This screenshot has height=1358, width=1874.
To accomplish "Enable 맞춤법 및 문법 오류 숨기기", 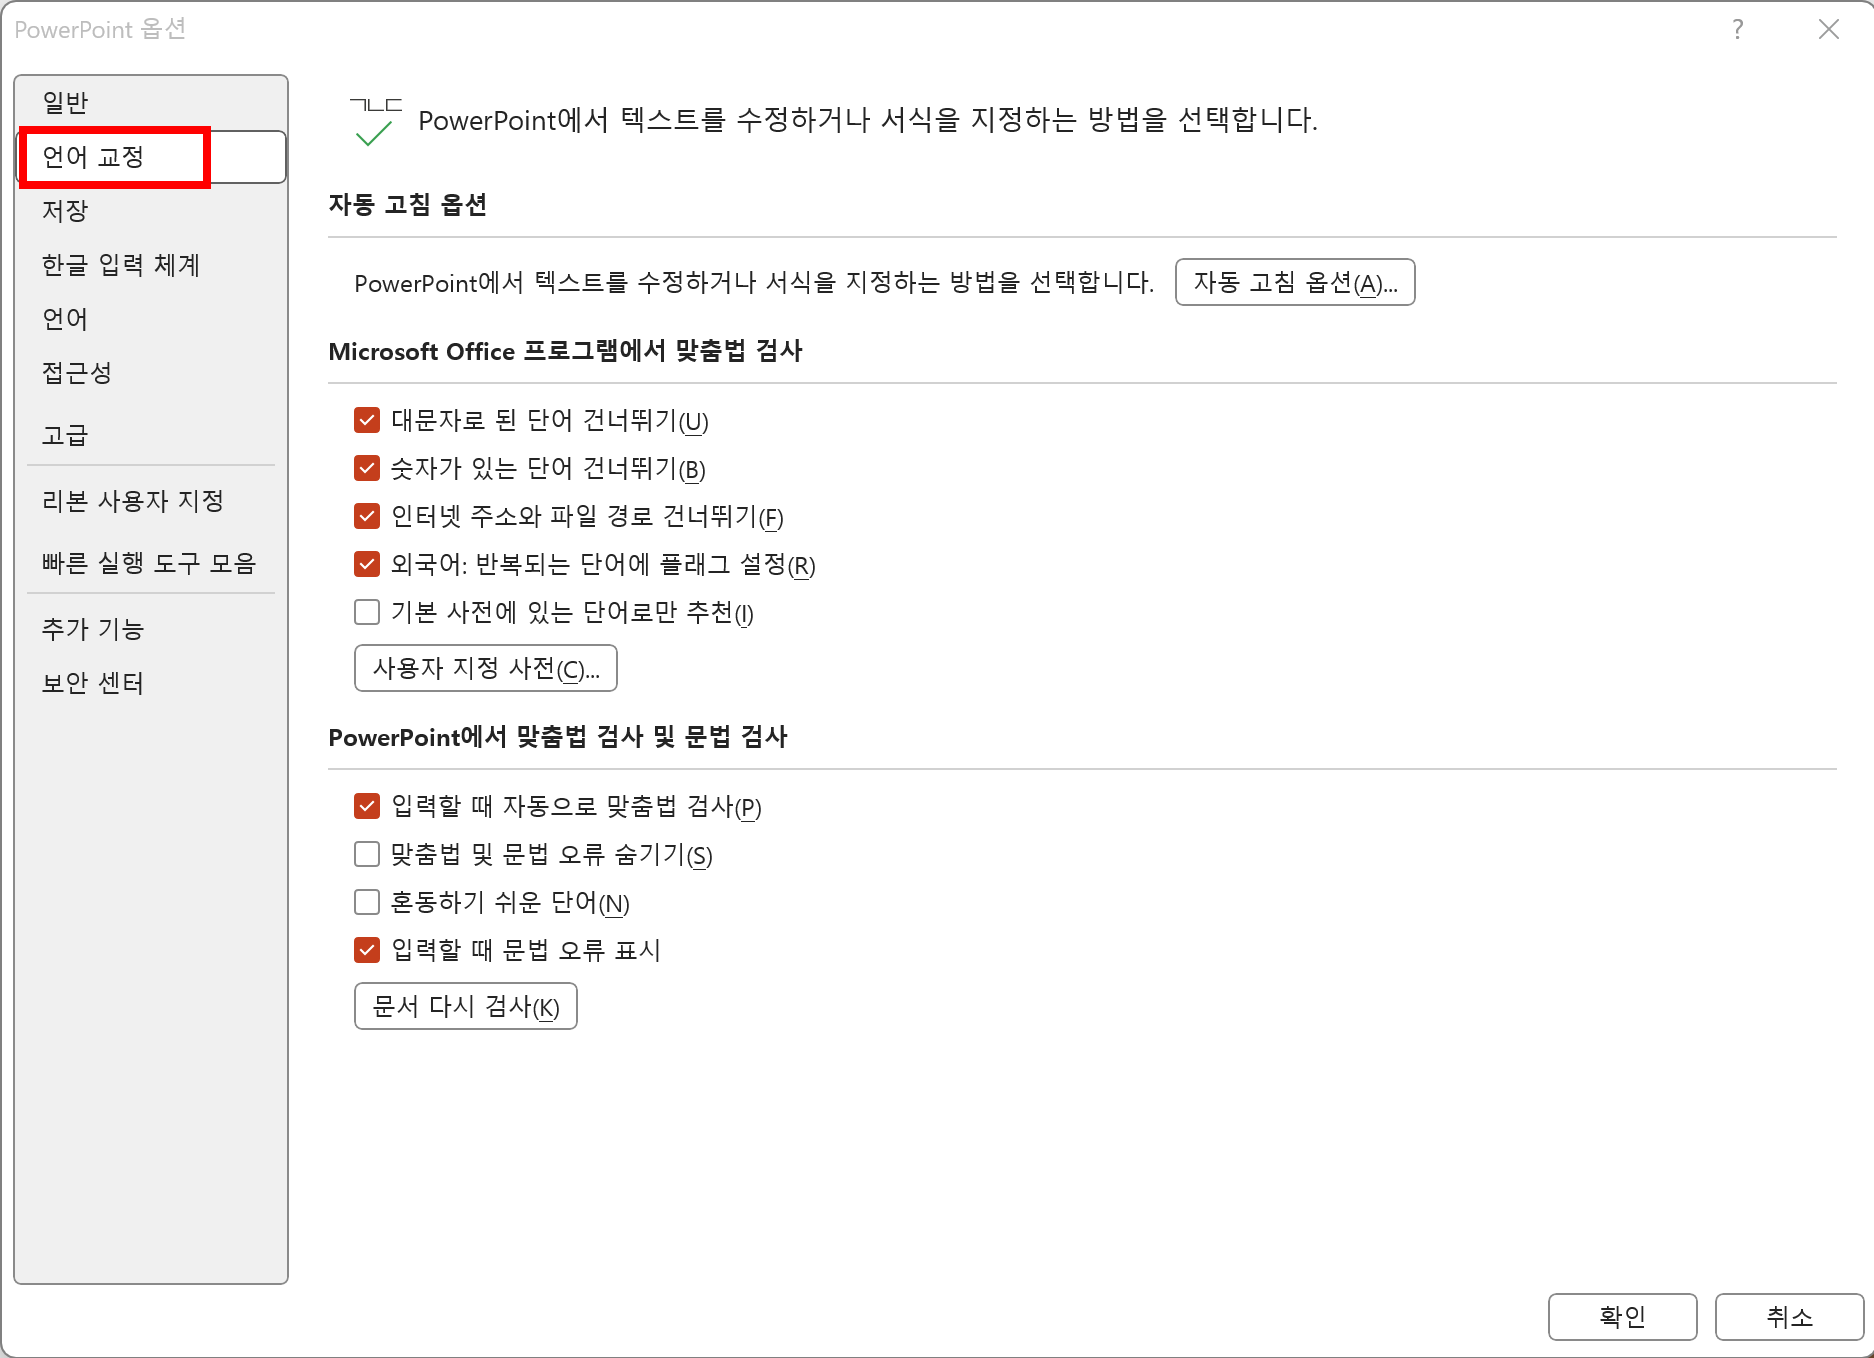I will pyautogui.click(x=367, y=854).
